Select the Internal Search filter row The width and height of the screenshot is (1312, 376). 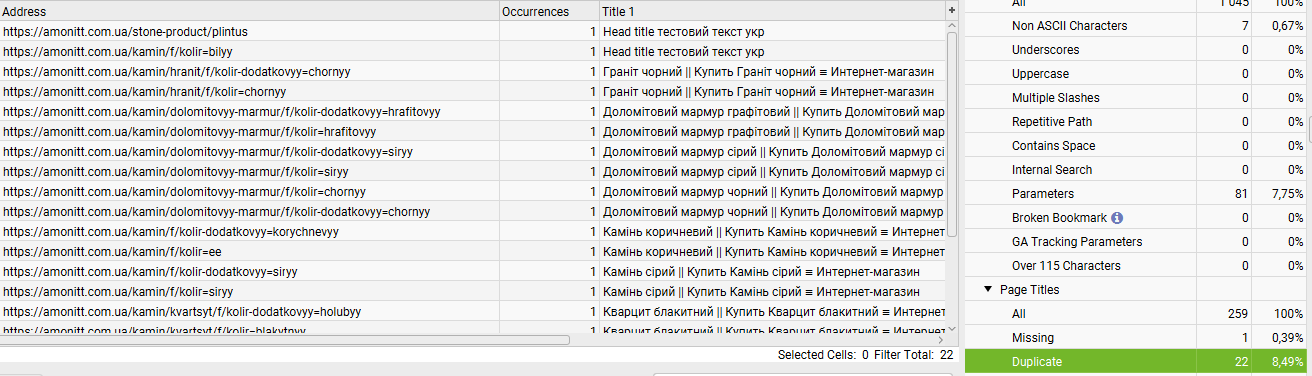[1138, 170]
